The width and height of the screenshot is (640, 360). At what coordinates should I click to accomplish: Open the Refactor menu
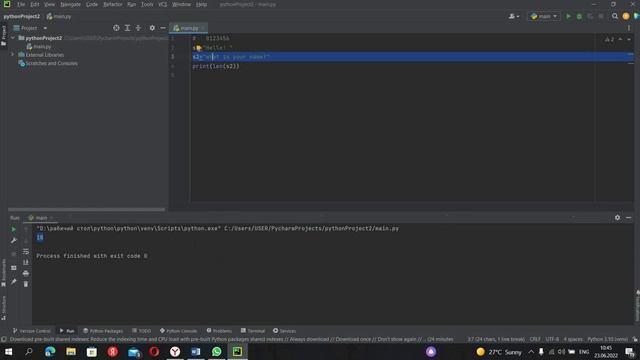(113, 4)
